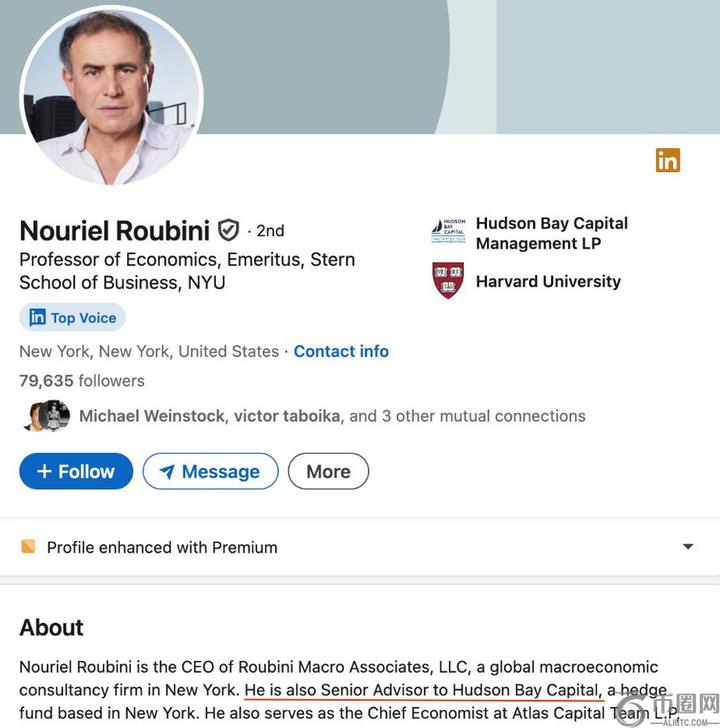Viewport: 720px width, 728px height.
Task: Click the gold LinkedIn Premium badge icon
Action: point(667,160)
